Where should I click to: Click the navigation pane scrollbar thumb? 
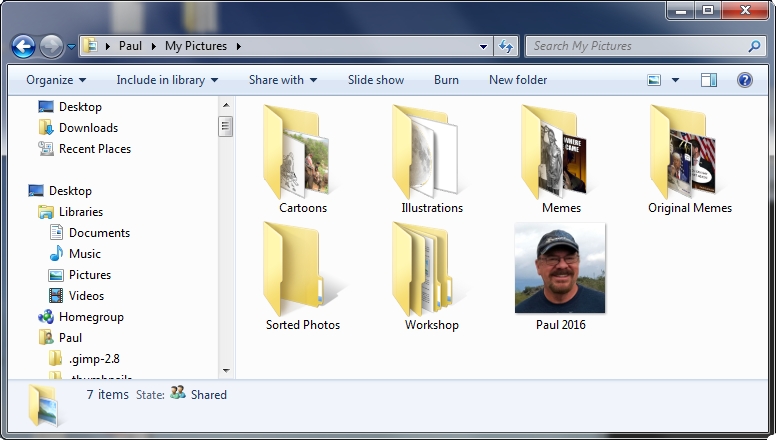pos(225,126)
